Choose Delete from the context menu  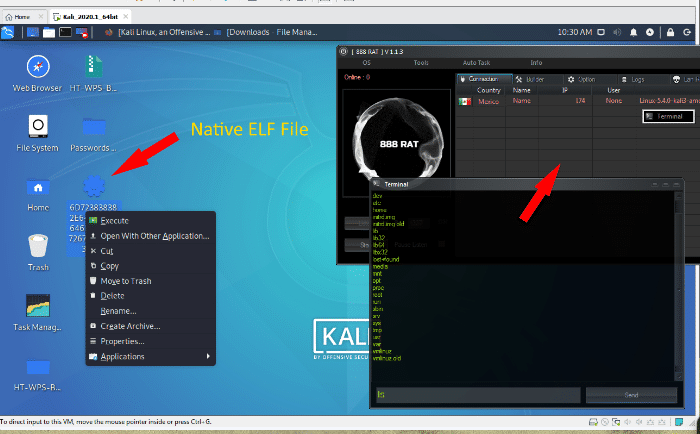(150, 296)
